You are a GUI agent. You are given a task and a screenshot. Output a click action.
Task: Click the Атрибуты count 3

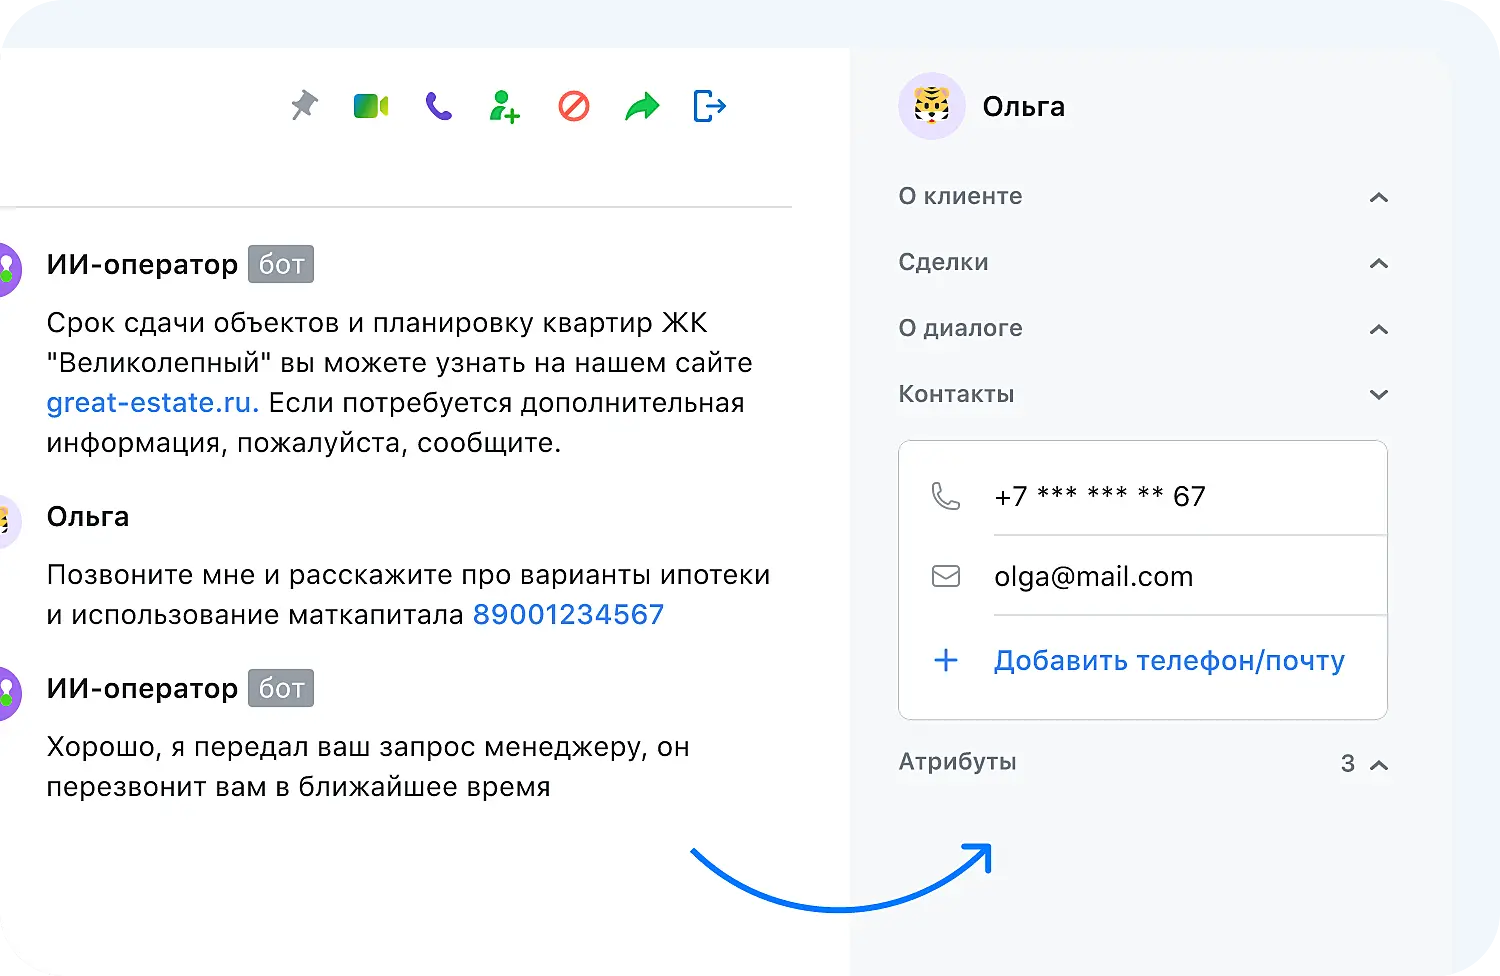pyautogui.click(x=1348, y=764)
